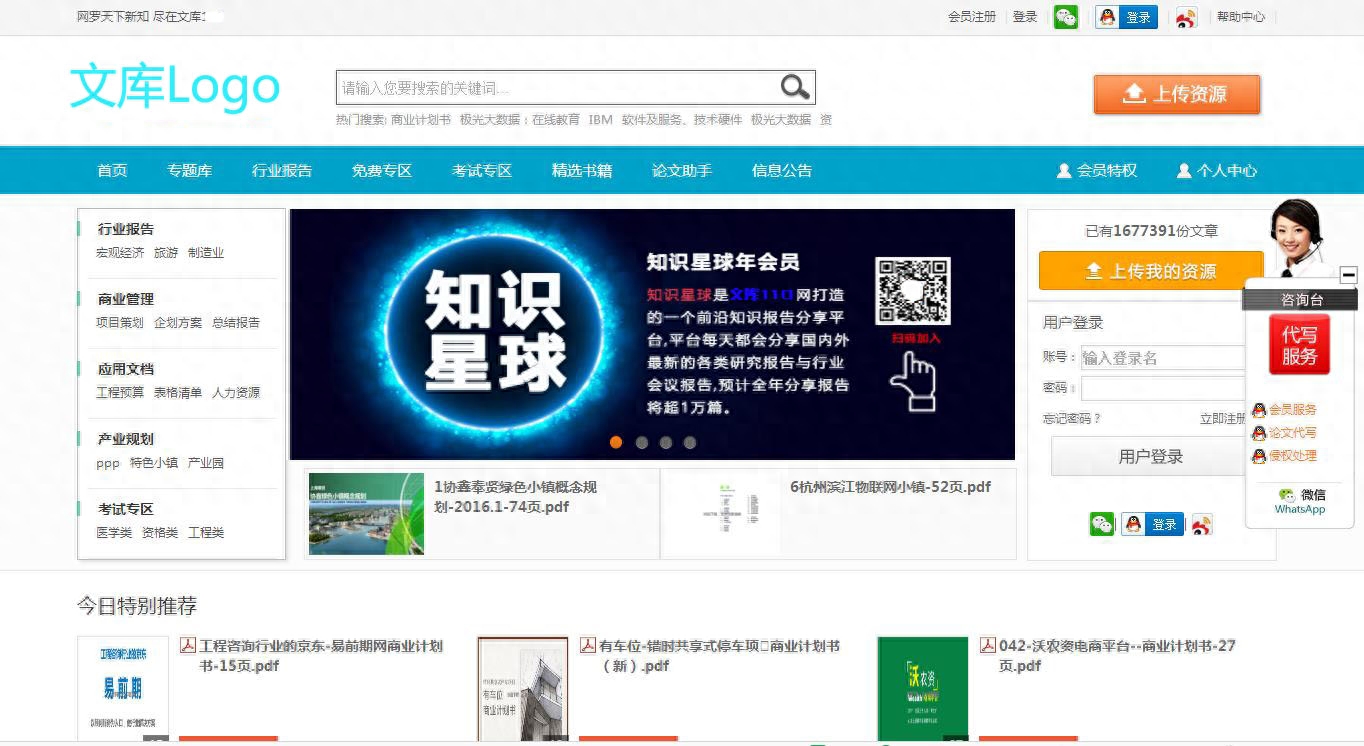Open the 精选书籍 menu item
The image size is (1364, 746).
[x=581, y=170]
